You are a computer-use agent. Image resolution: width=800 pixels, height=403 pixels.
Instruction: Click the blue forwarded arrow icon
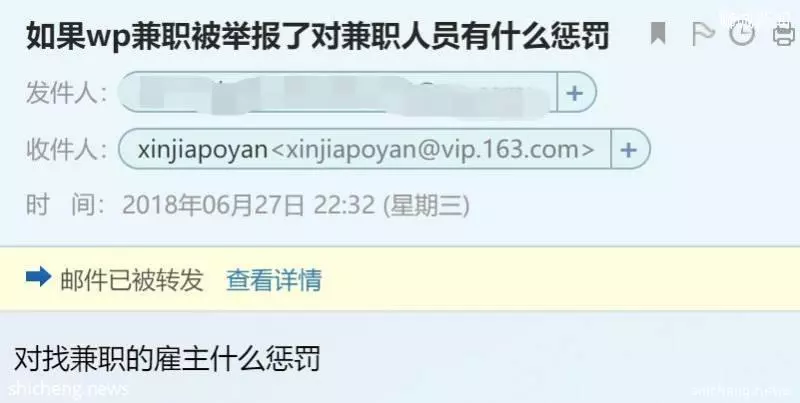tap(38, 277)
